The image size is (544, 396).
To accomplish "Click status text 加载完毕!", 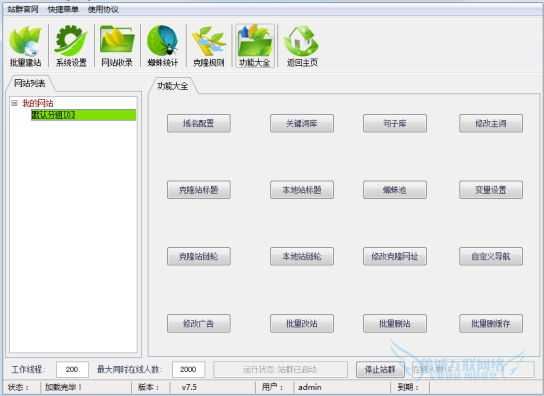I will click(x=63, y=387).
